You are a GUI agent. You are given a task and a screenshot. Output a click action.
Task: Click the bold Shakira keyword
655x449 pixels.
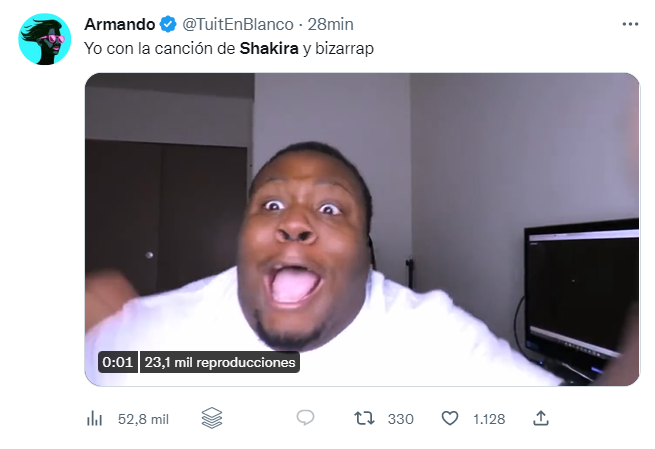point(269,48)
